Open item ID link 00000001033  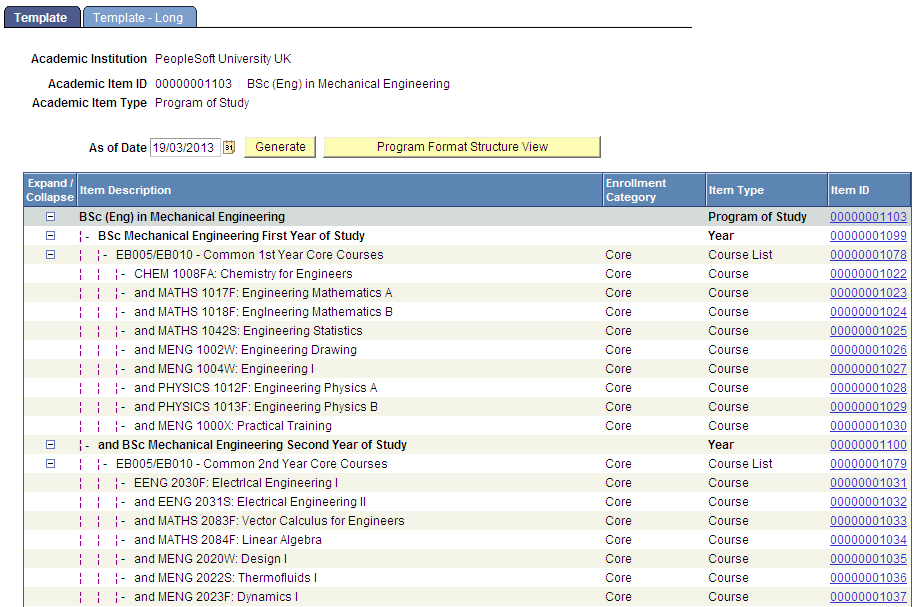point(868,521)
